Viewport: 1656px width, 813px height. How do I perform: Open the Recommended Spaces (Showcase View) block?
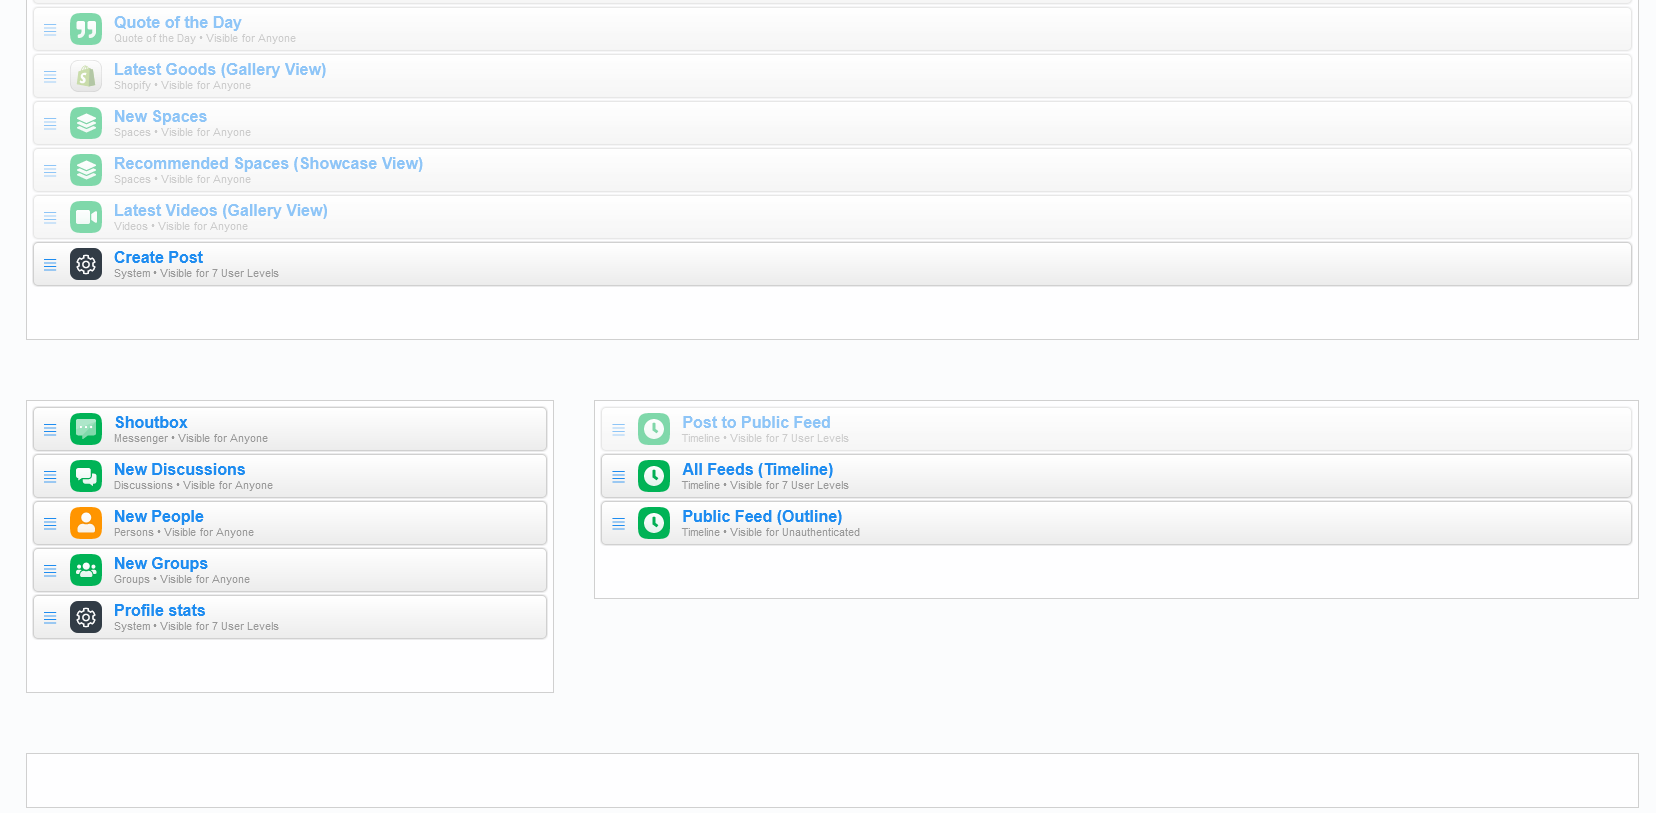[x=268, y=164]
